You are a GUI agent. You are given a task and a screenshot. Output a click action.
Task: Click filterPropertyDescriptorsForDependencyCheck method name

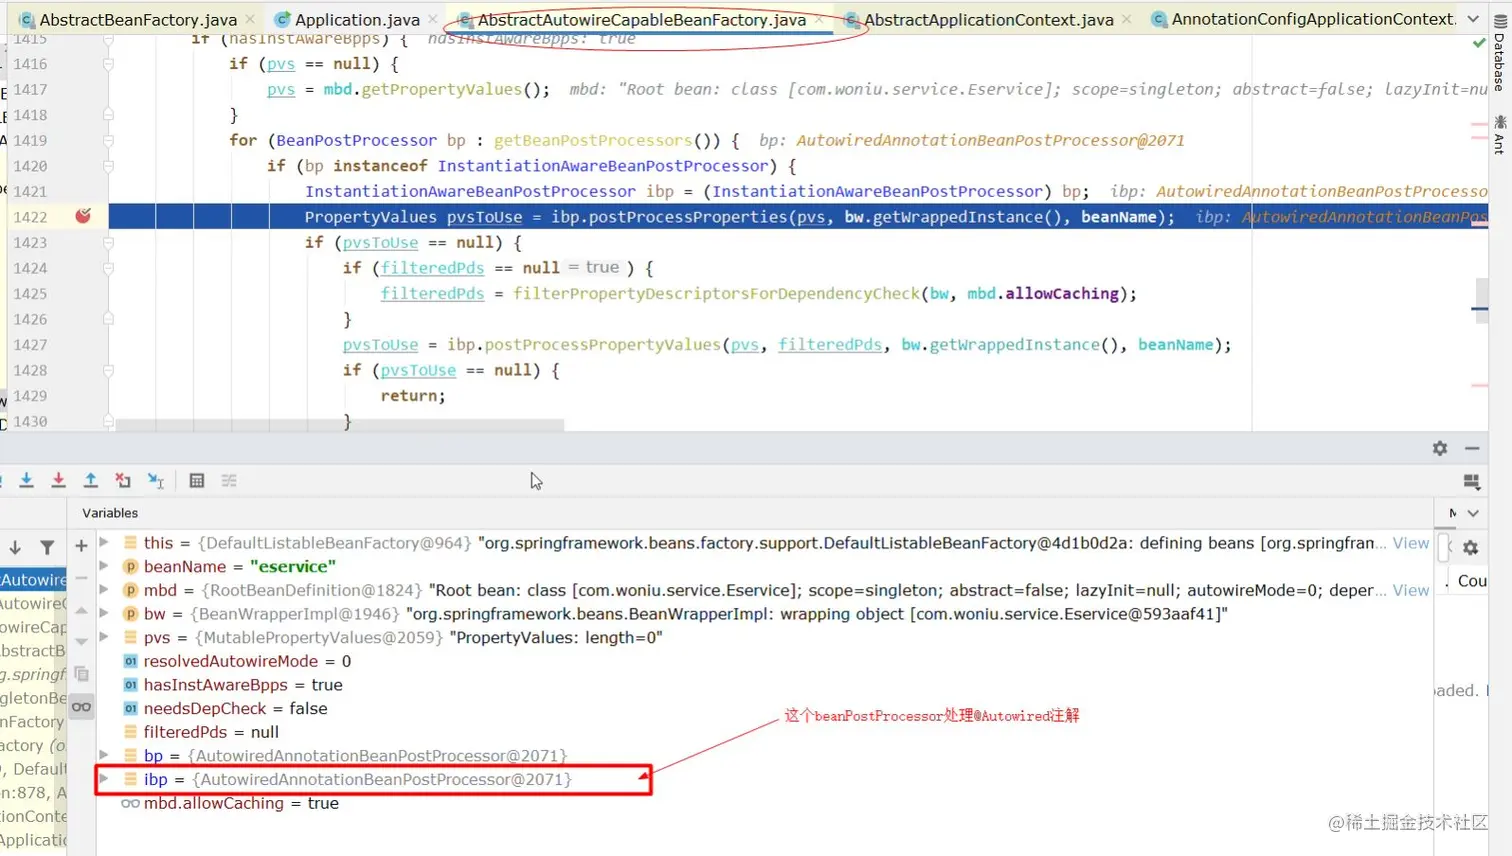coord(716,294)
